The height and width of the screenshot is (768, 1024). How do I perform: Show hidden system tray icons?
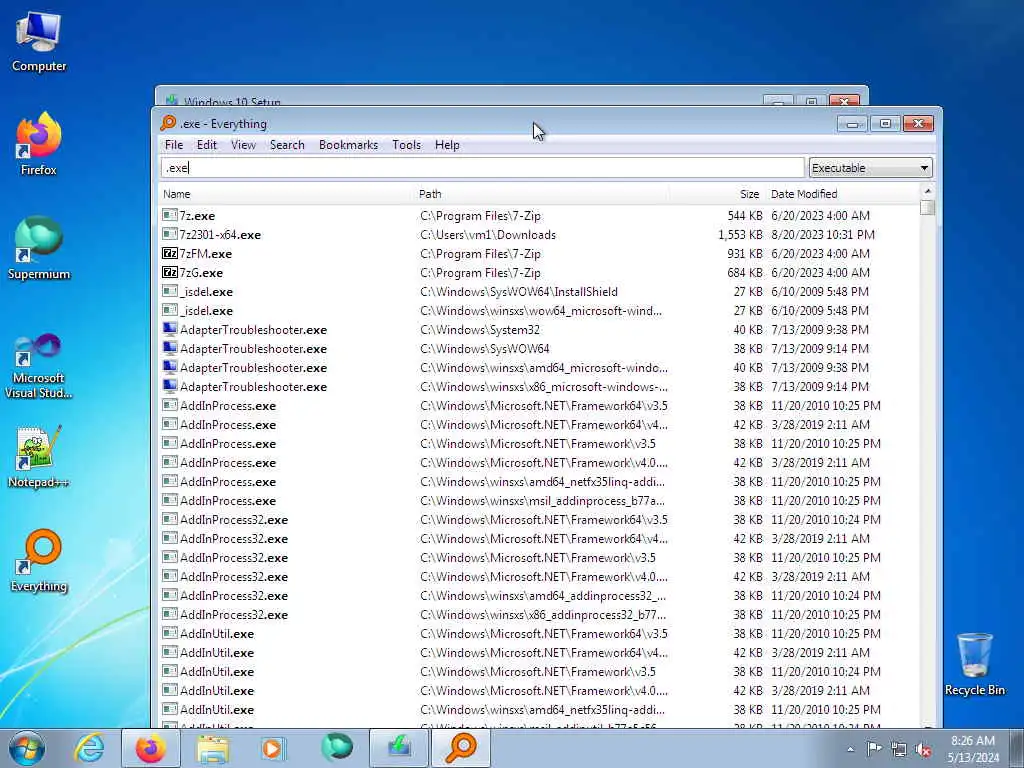[x=850, y=749]
